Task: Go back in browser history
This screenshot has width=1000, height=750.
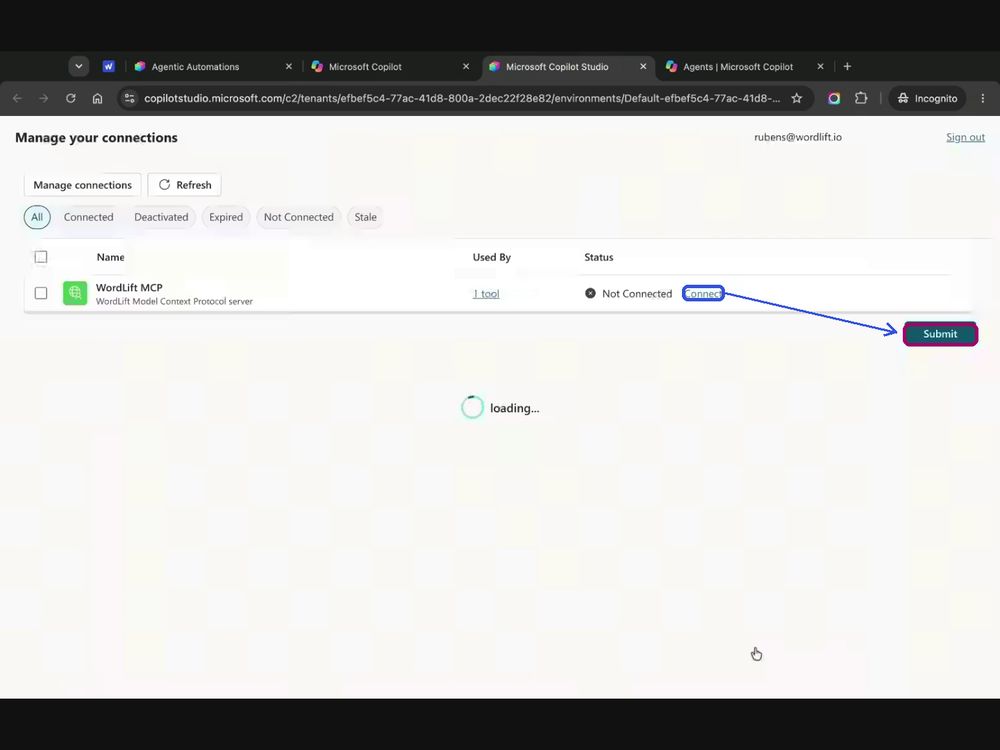Action: (x=17, y=98)
